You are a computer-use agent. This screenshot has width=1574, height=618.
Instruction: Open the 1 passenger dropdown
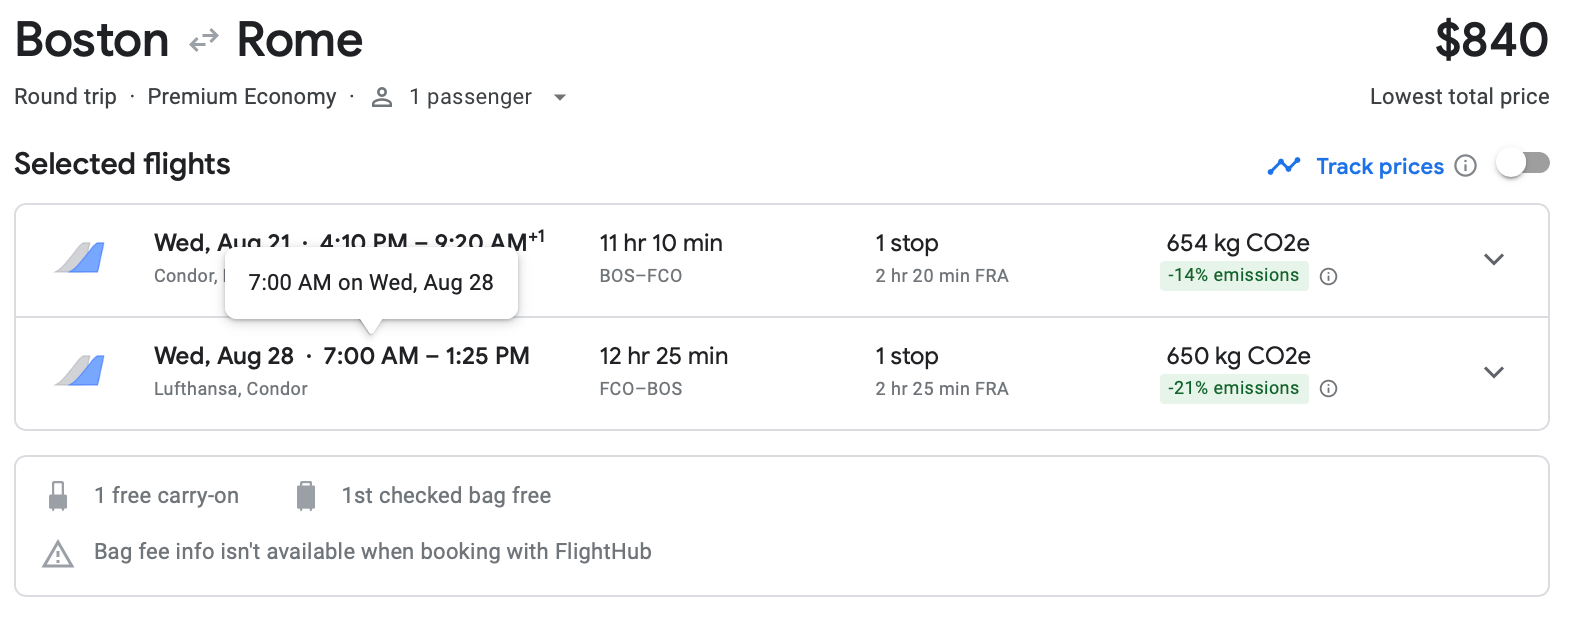point(560,97)
